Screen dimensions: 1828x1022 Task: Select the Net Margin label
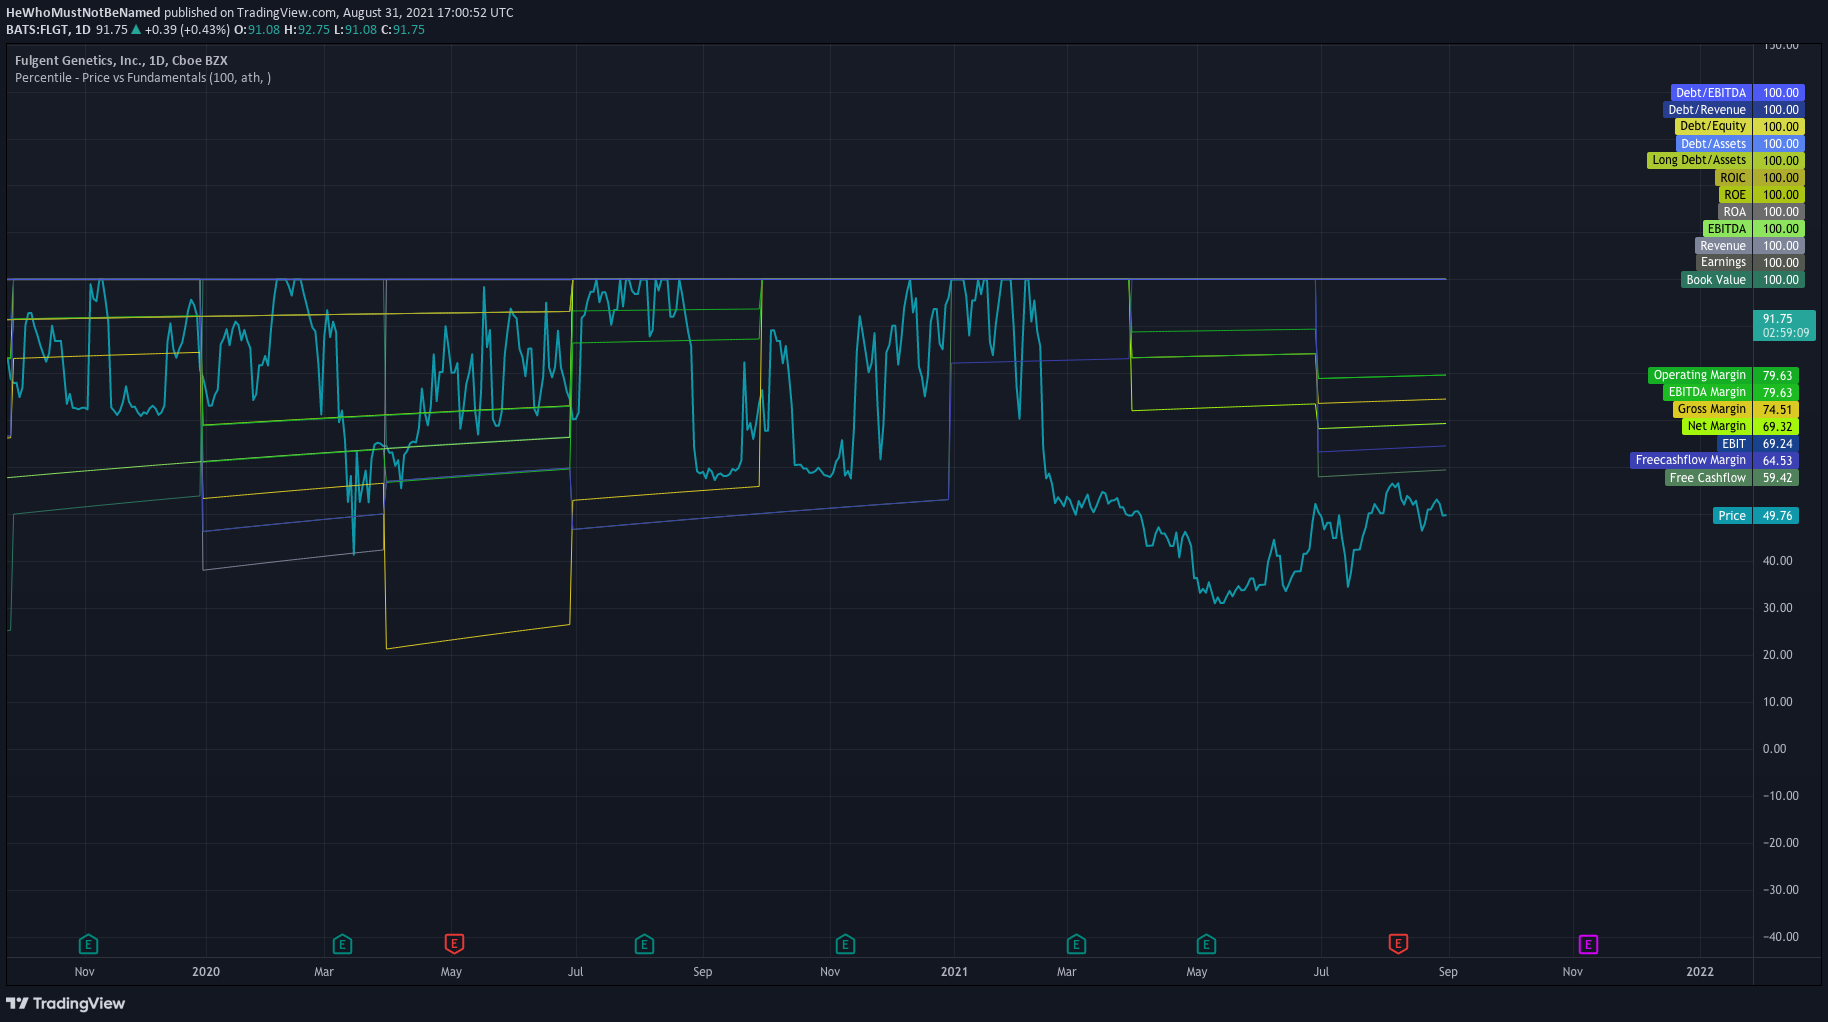point(1717,426)
